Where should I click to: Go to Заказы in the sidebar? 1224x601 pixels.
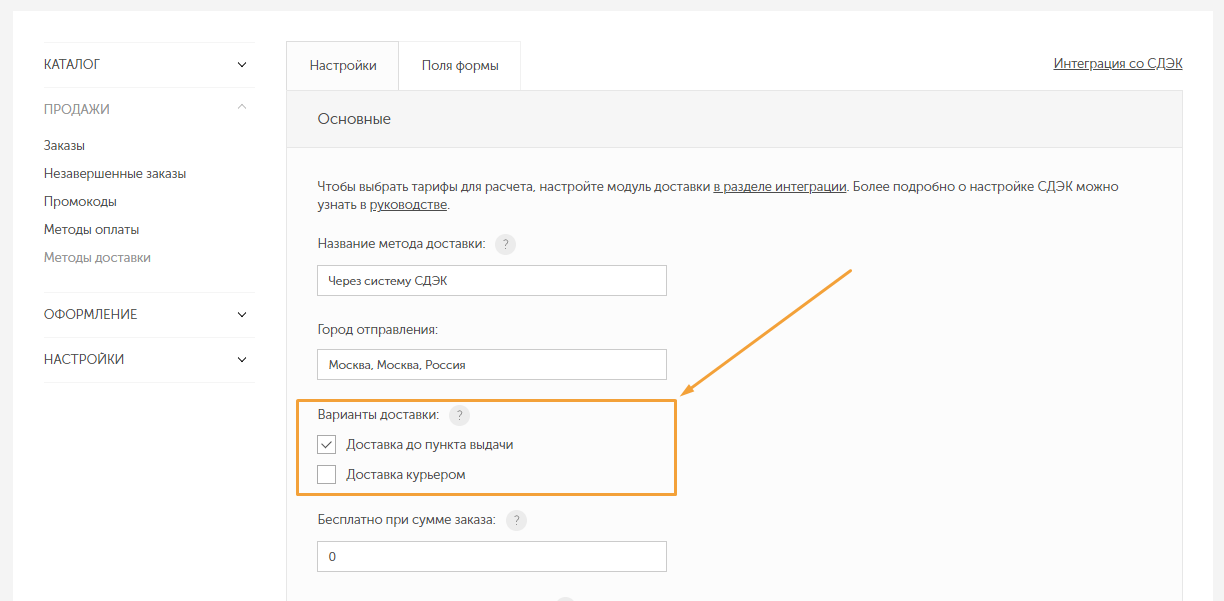point(64,145)
